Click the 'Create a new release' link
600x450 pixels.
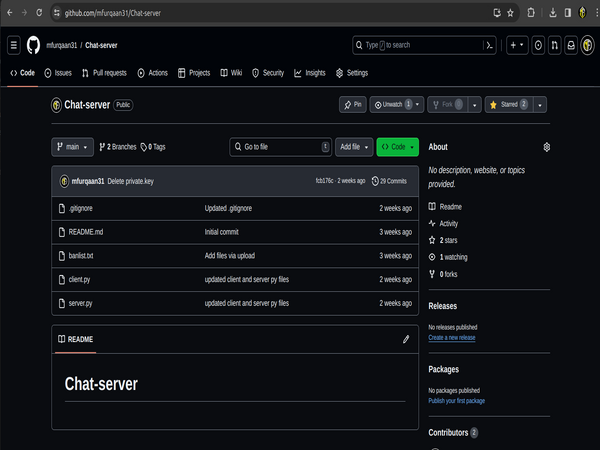(452, 338)
